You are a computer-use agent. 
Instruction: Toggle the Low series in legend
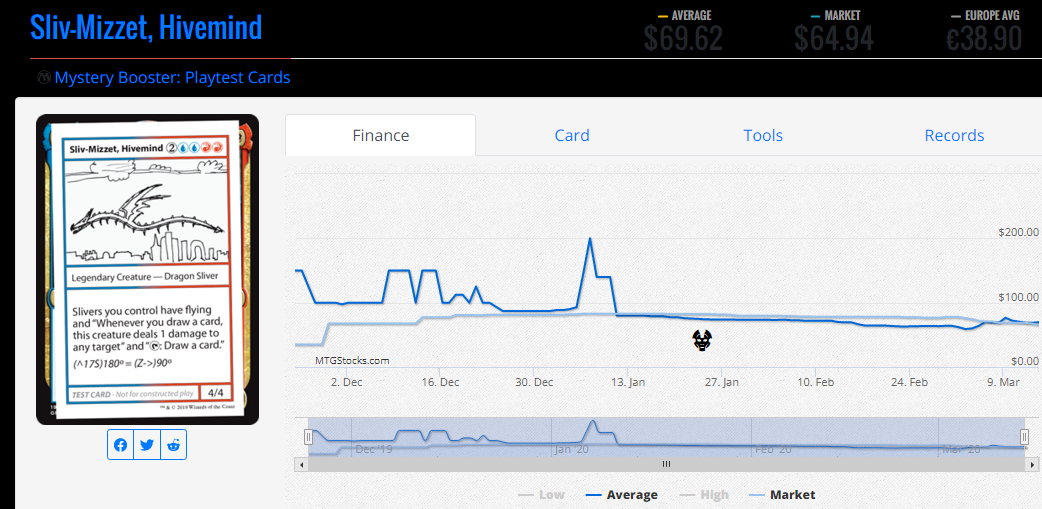point(541,494)
